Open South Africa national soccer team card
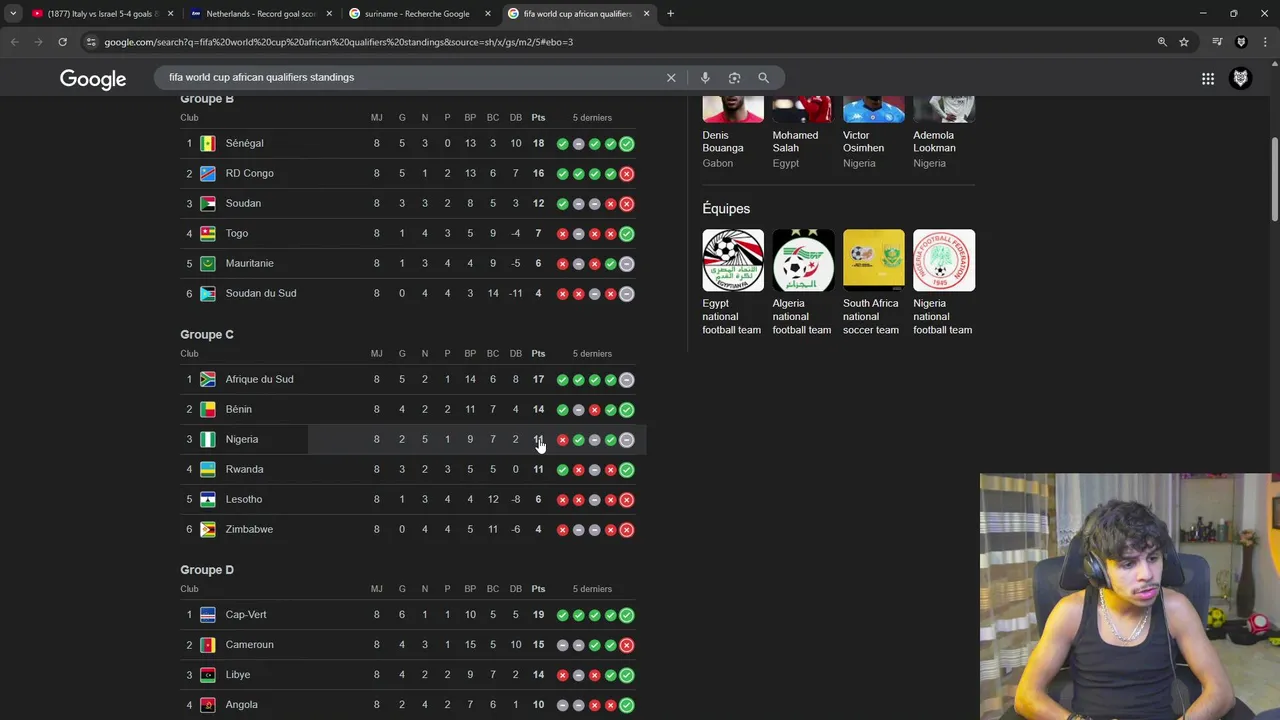Image resolution: width=1280 pixels, height=720 pixels. pos(873,283)
